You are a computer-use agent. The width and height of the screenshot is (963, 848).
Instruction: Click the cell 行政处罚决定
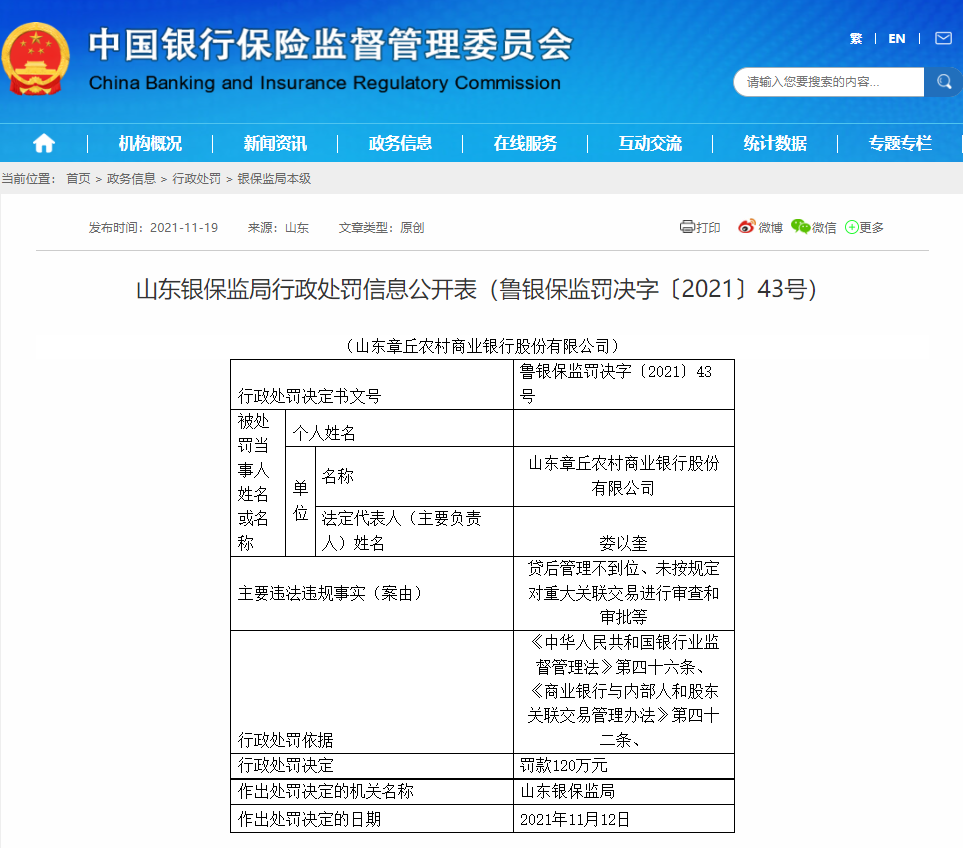(372, 766)
